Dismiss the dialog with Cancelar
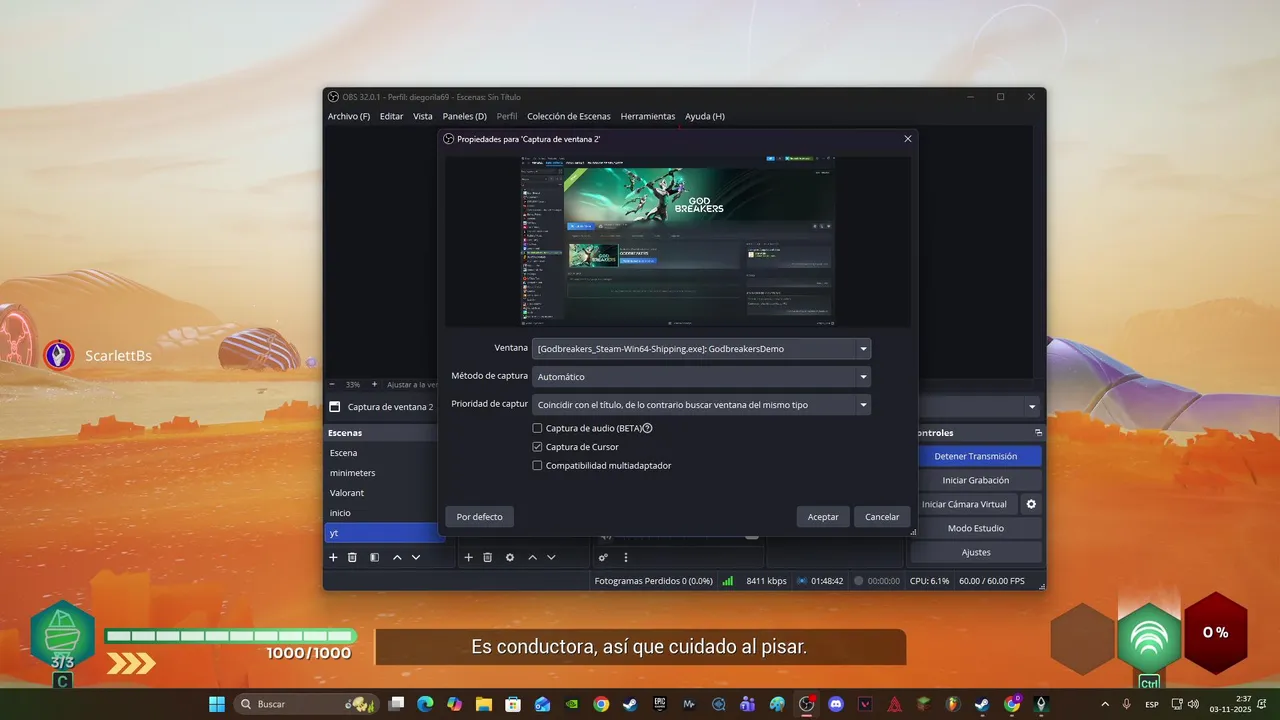The height and width of the screenshot is (720, 1280). (882, 517)
